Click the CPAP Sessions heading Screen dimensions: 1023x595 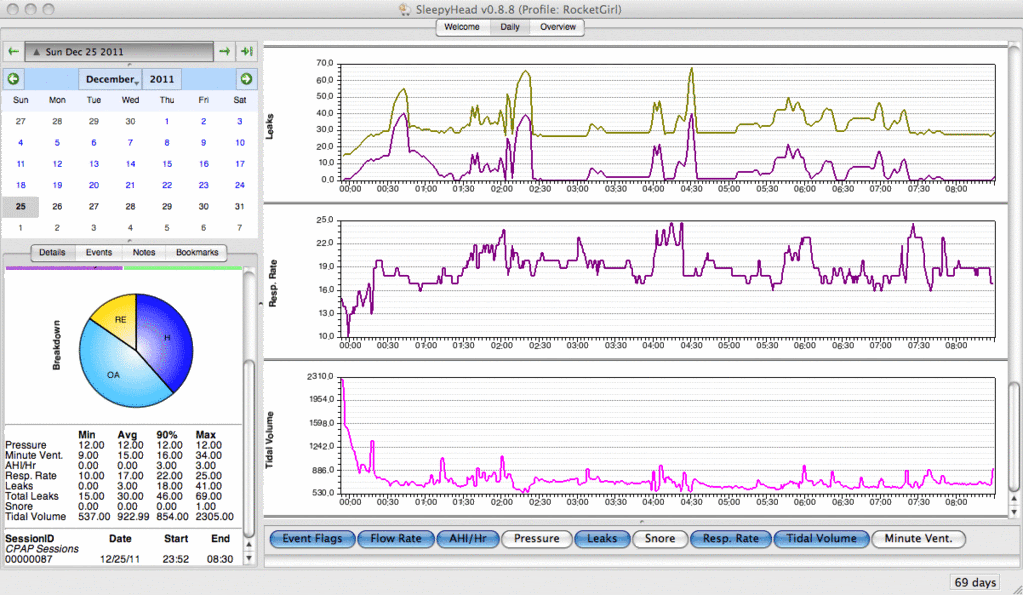tap(42, 549)
